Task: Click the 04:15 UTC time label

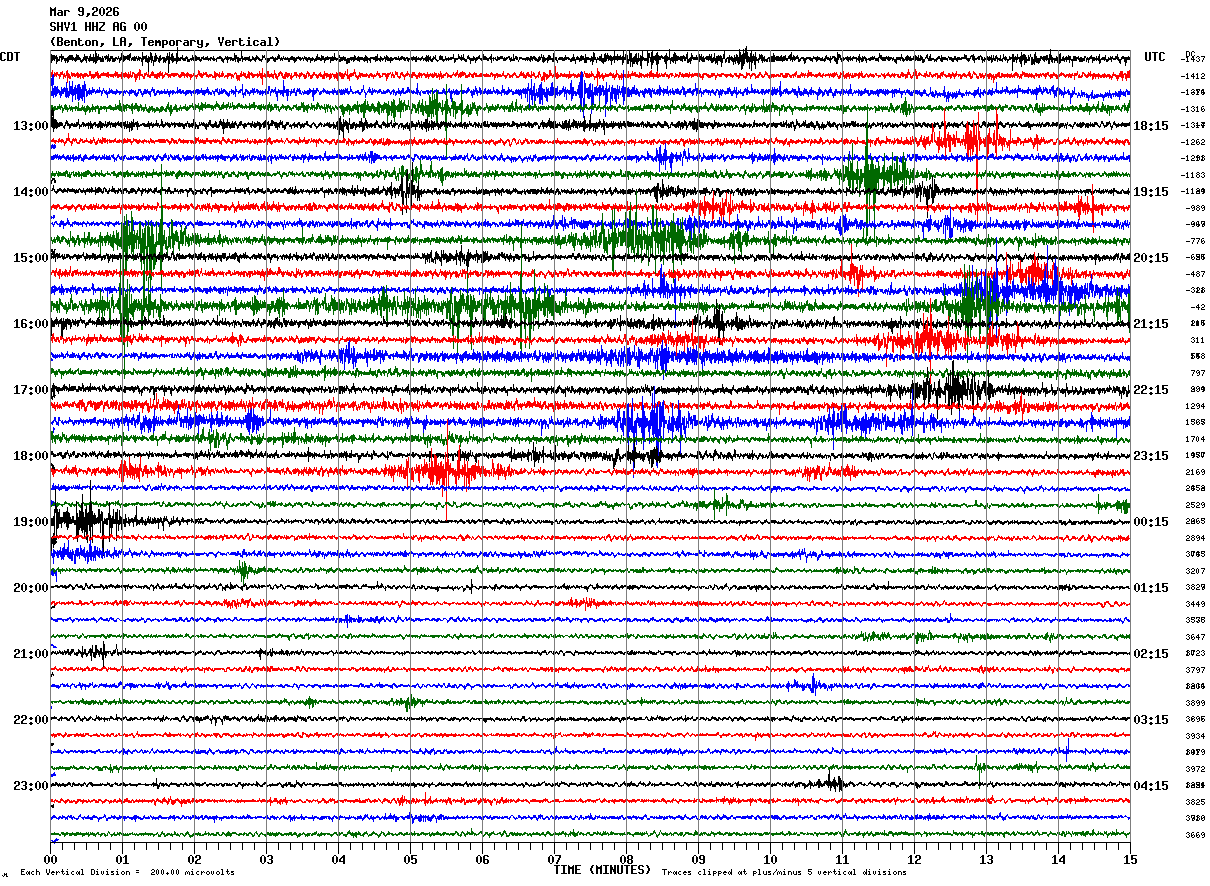Action: (x=1151, y=786)
